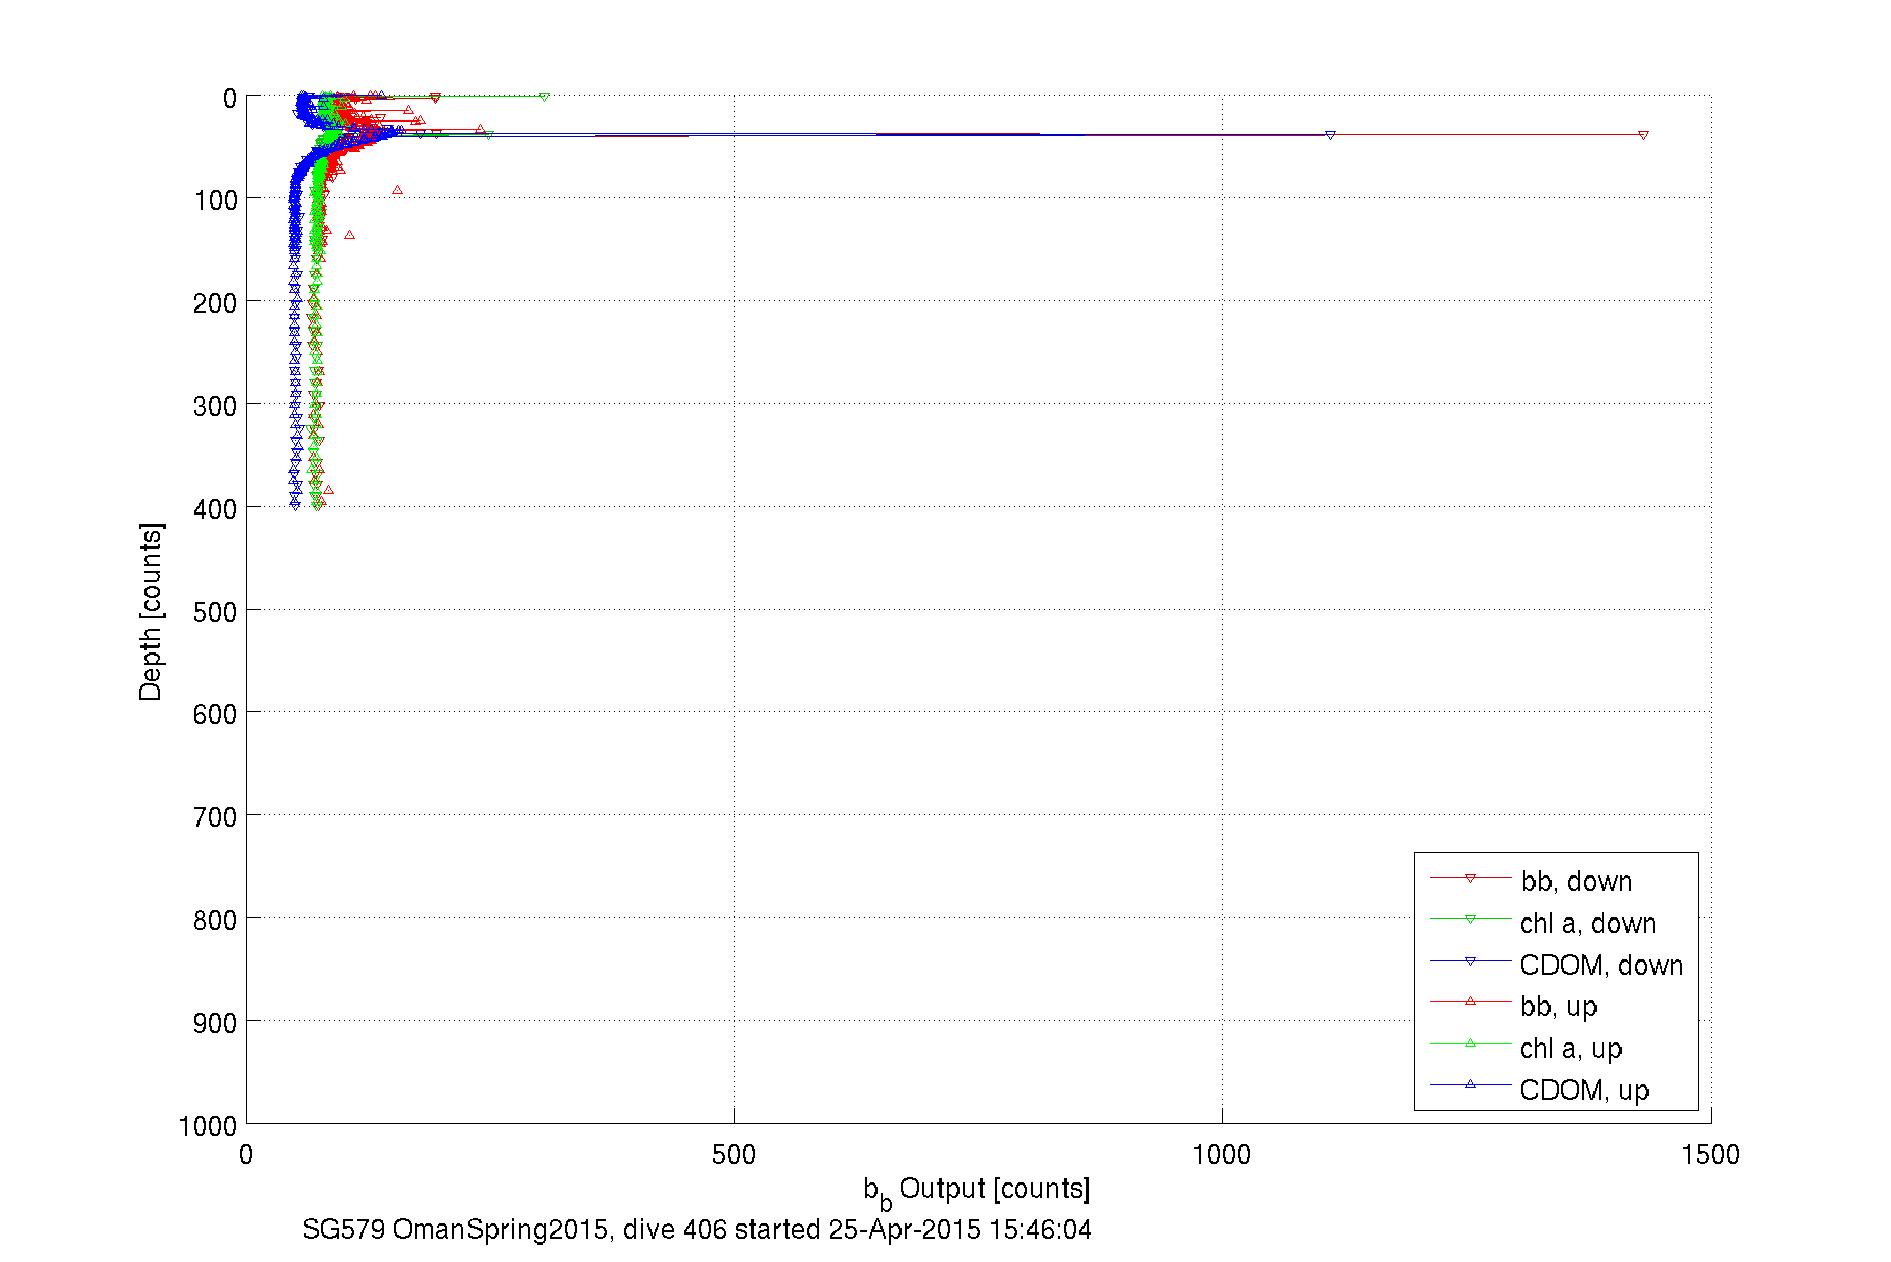
Task: Click the x-axis tick label 500
Action: (x=734, y=1154)
